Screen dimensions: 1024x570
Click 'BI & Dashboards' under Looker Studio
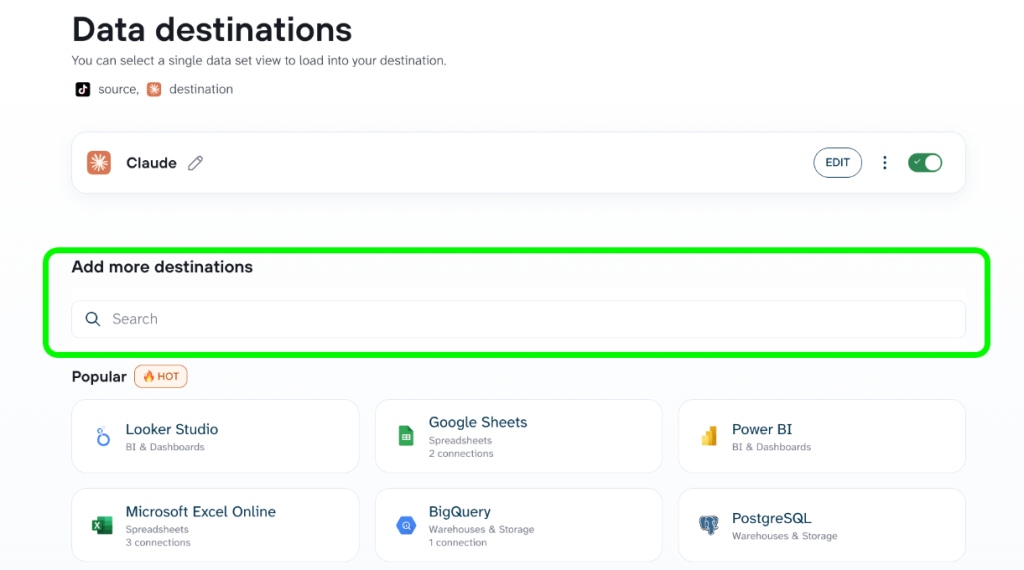165,447
